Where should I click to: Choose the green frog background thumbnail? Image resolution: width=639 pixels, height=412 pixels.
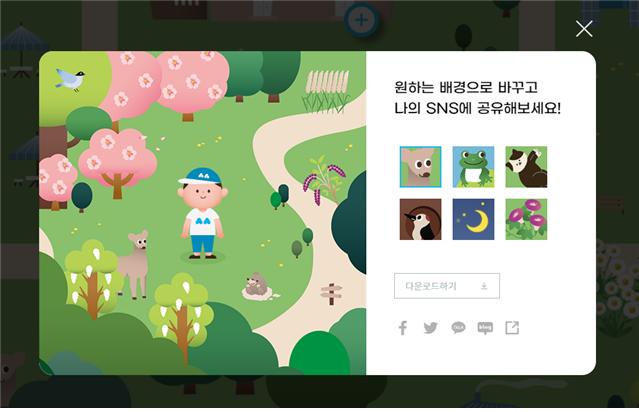pyautogui.click(x=473, y=167)
